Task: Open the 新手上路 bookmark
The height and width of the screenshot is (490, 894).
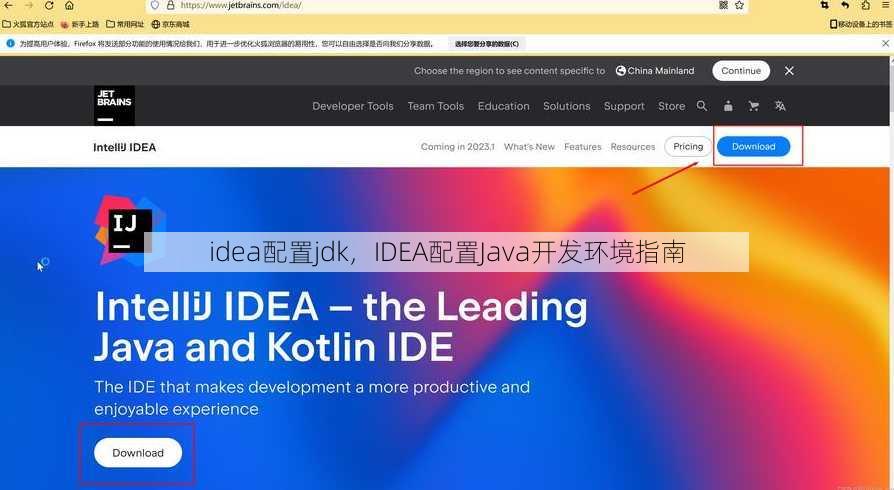Action: [80, 25]
